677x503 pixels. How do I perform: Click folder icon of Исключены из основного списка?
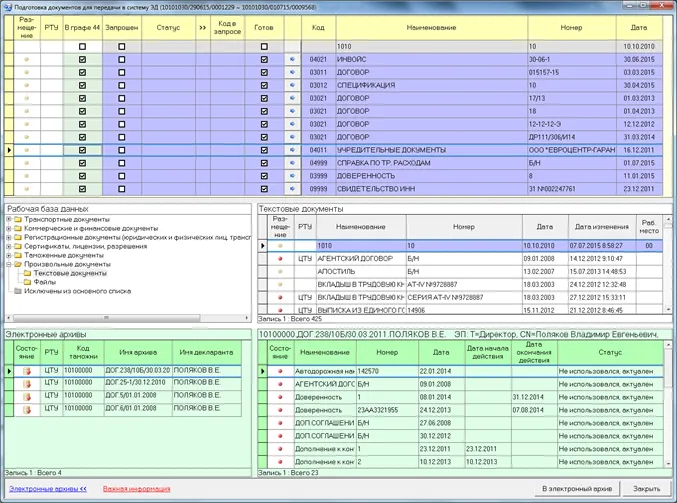point(18,291)
